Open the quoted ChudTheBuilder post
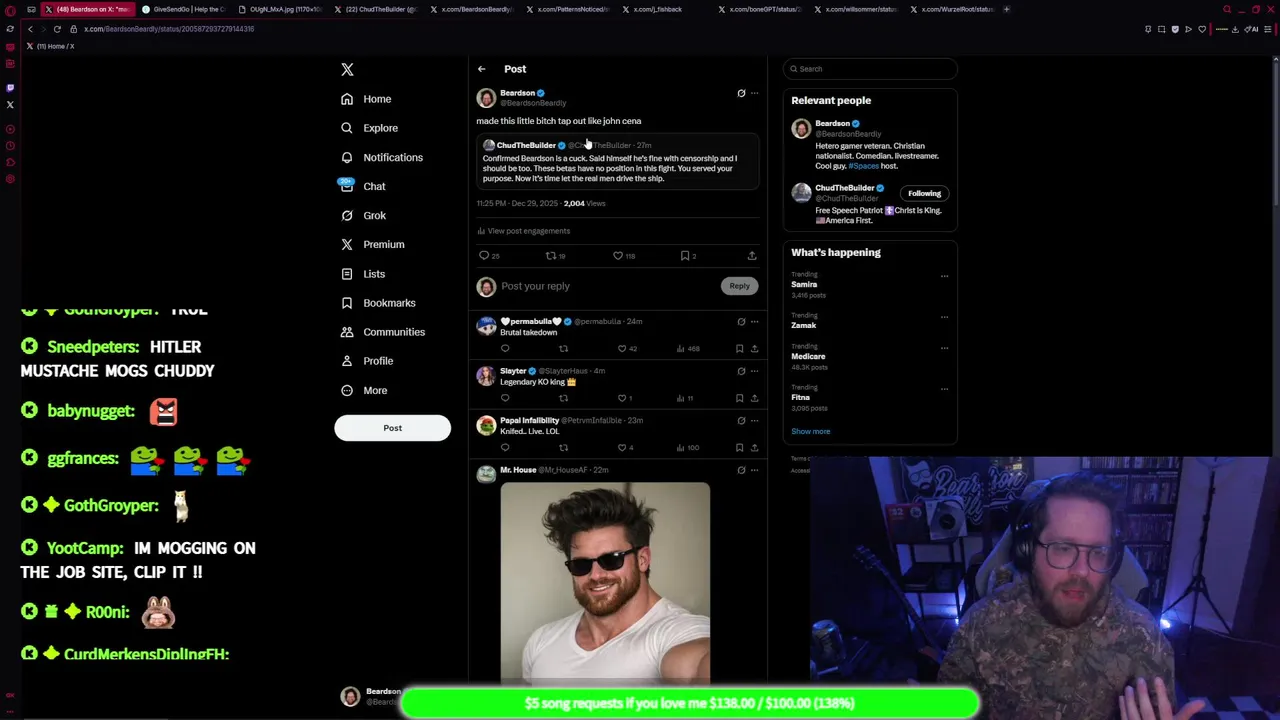Viewport: 1280px width, 720px height. [617, 163]
